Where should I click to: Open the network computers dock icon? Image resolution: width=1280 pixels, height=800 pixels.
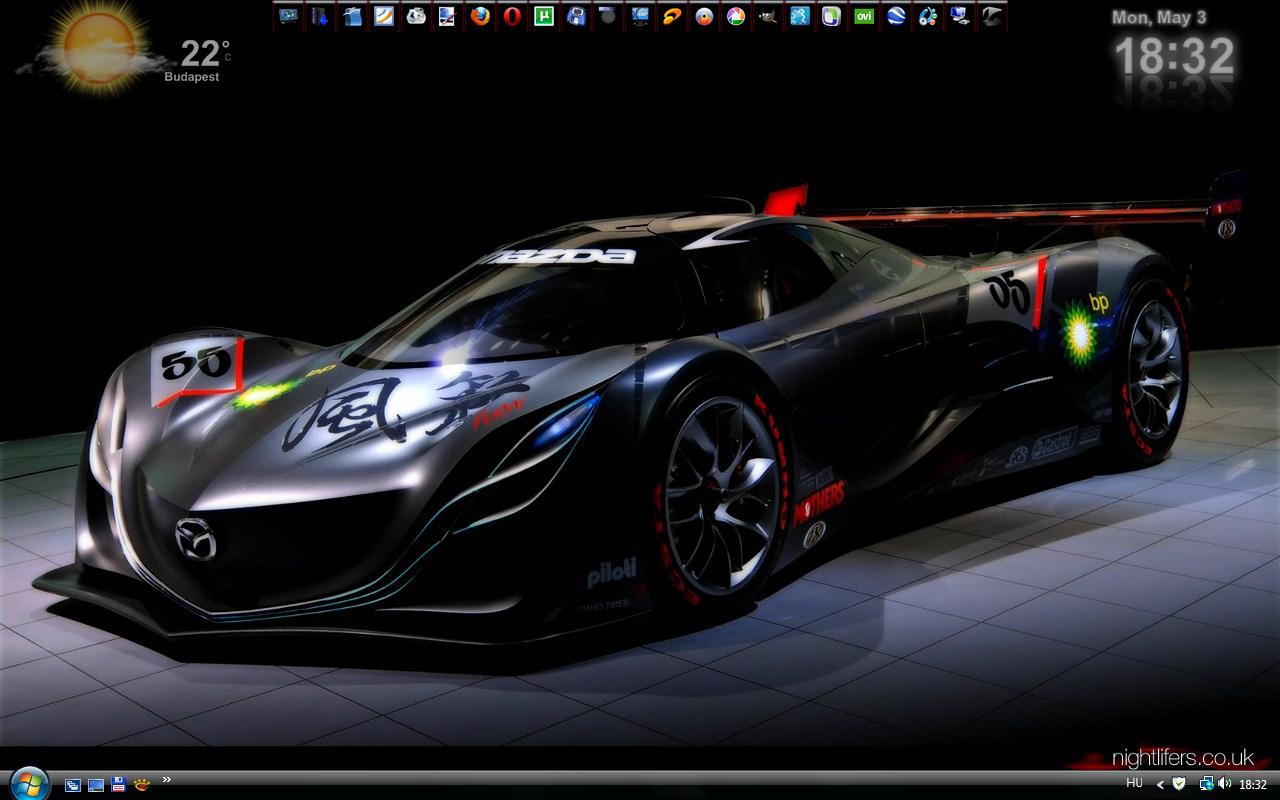tap(960, 16)
